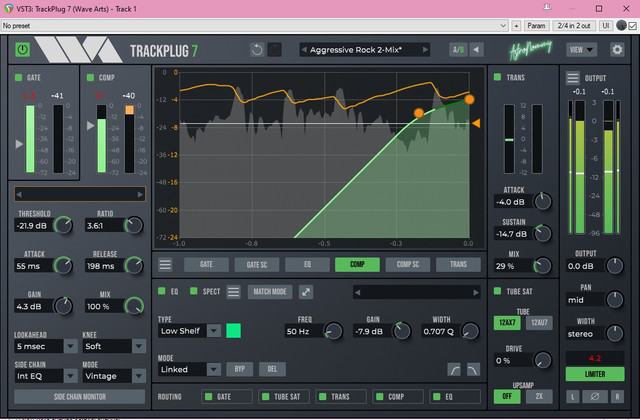
Task: Click the undo arrow icon
Action: point(257,50)
